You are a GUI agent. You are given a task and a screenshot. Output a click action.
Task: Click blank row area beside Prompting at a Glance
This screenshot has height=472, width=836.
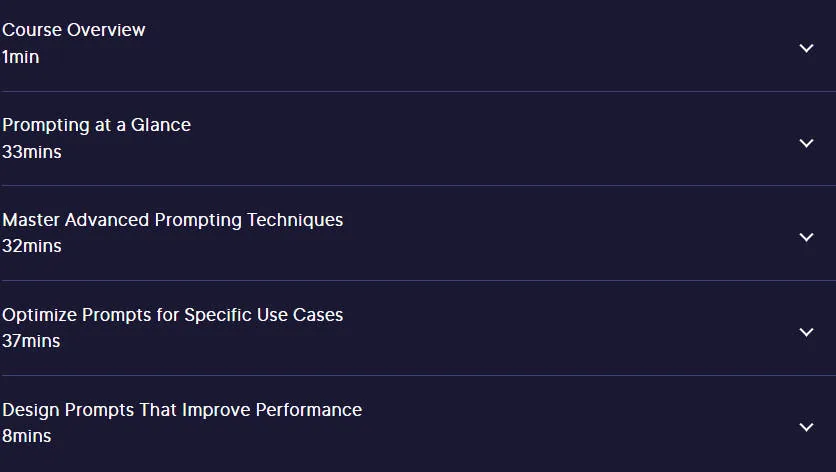(x=491, y=139)
